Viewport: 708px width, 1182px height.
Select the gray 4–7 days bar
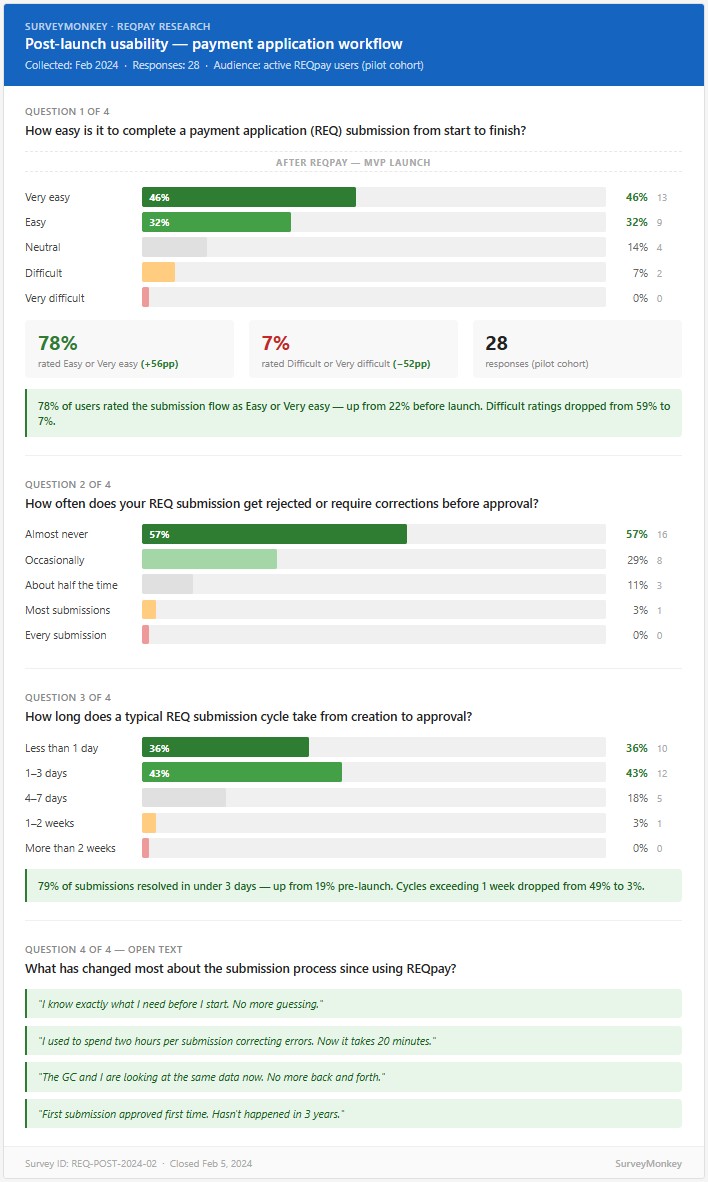click(184, 798)
